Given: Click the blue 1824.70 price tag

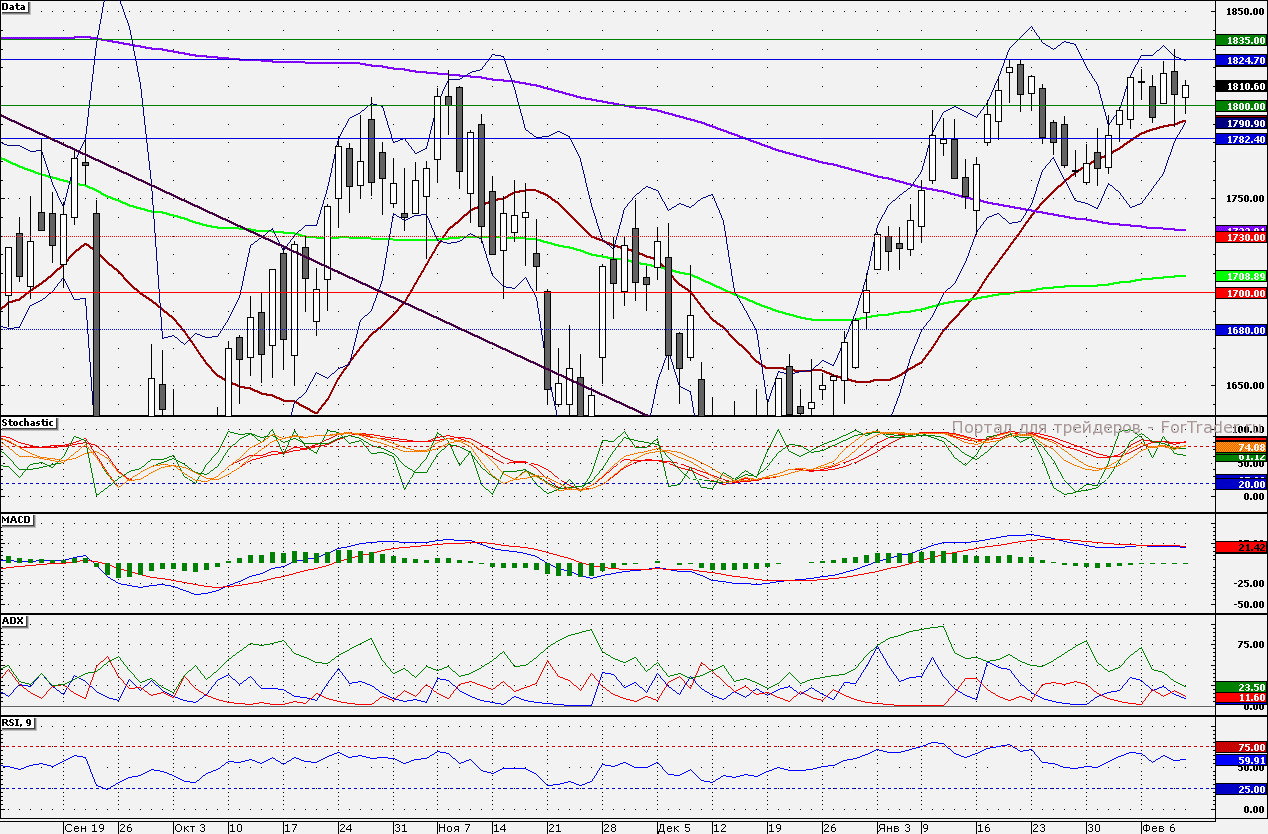Looking at the screenshot, I should [1239, 61].
